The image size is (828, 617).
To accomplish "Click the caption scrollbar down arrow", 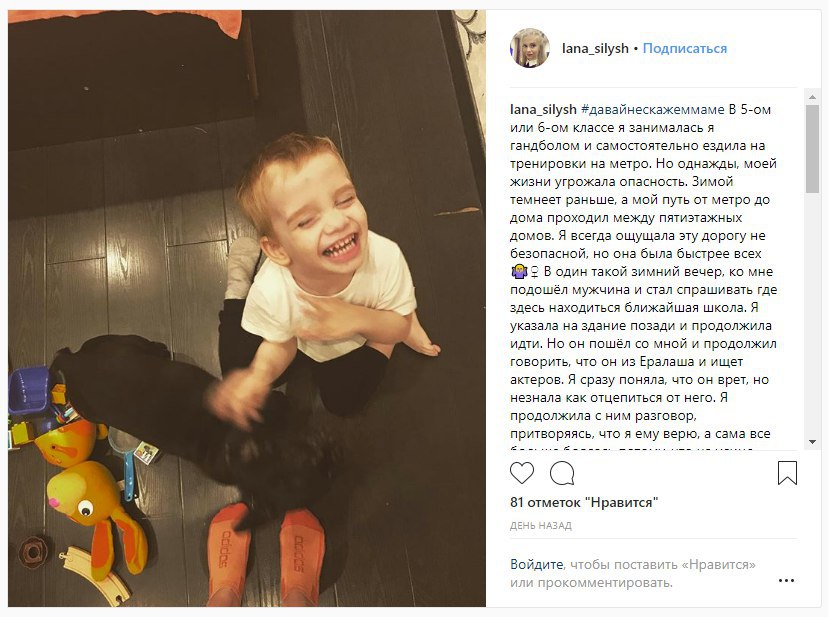I will click(x=812, y=442).
